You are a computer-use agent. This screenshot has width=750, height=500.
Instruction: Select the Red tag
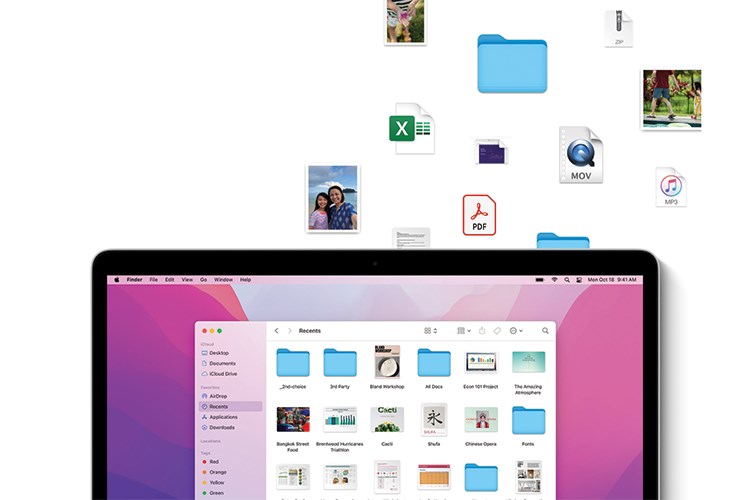(213, 462)
